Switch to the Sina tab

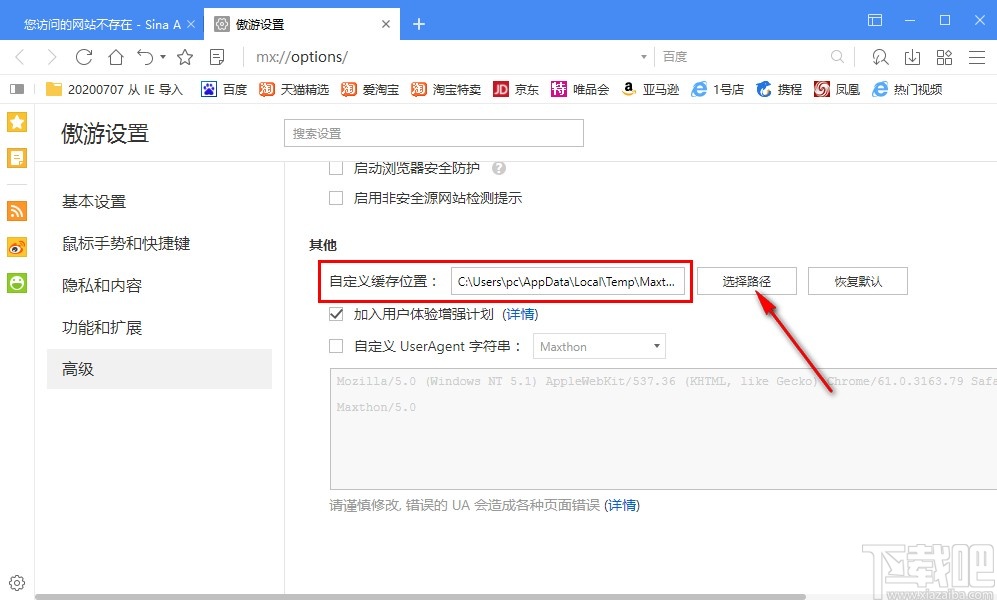coord(102,24)
